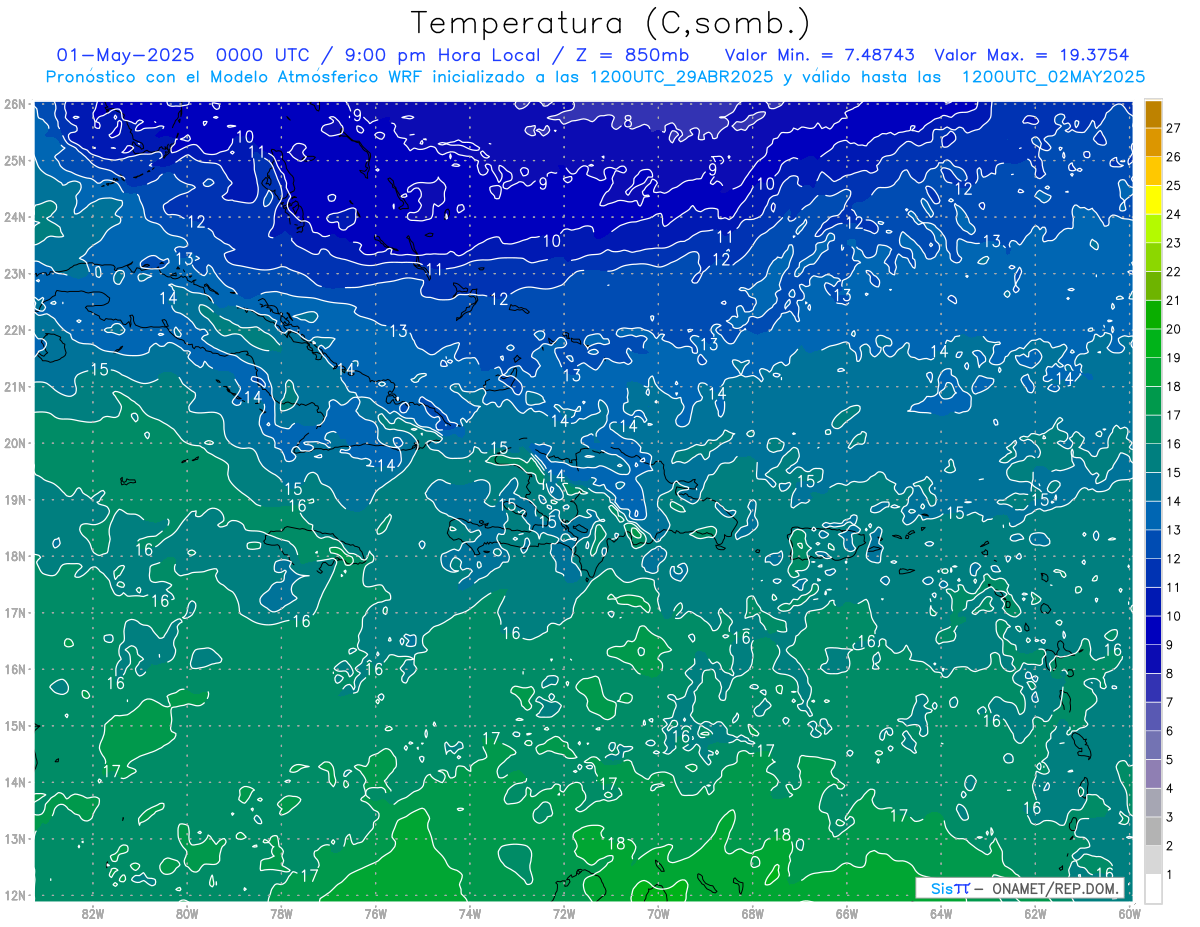
Task: Click the 15N latitude axis label
Action: 15,726
